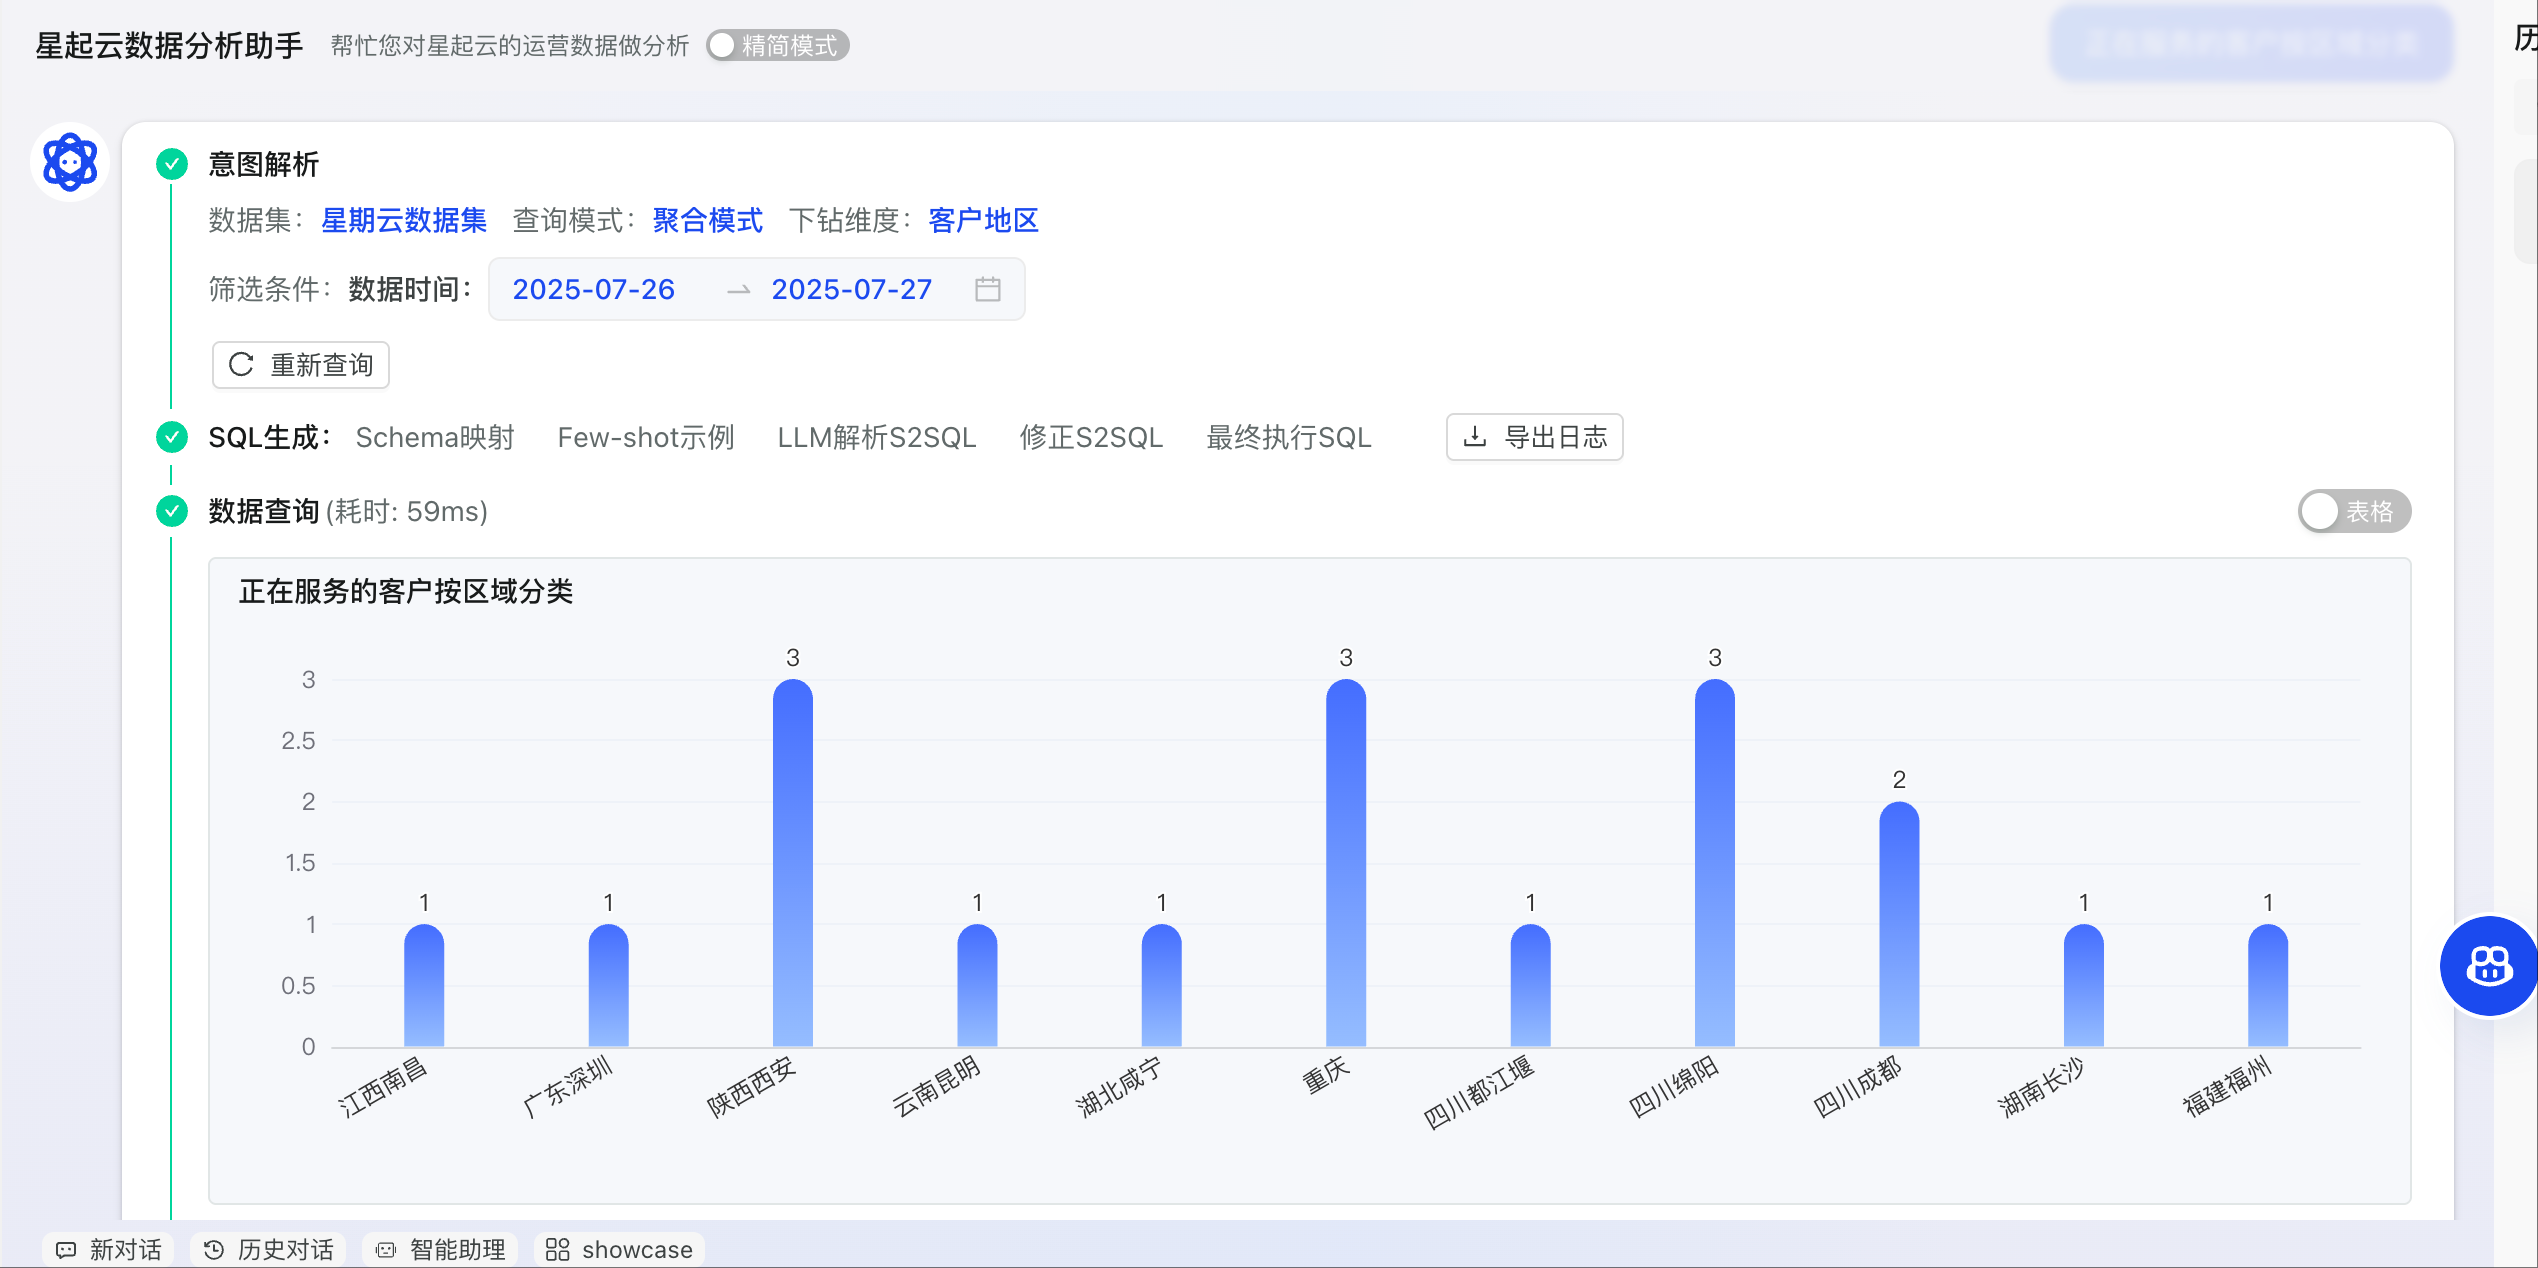Open 历史对话 list
This screenshot has width=2538, height=1268.
click(268, 1249)
